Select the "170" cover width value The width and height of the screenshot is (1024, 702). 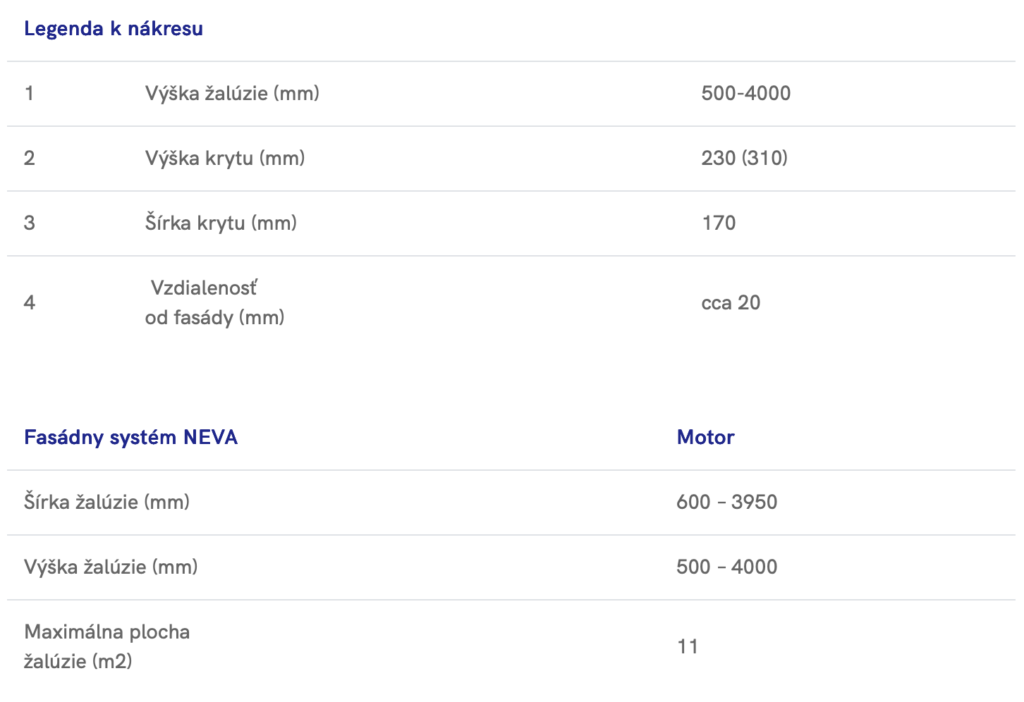pos(719,223)
